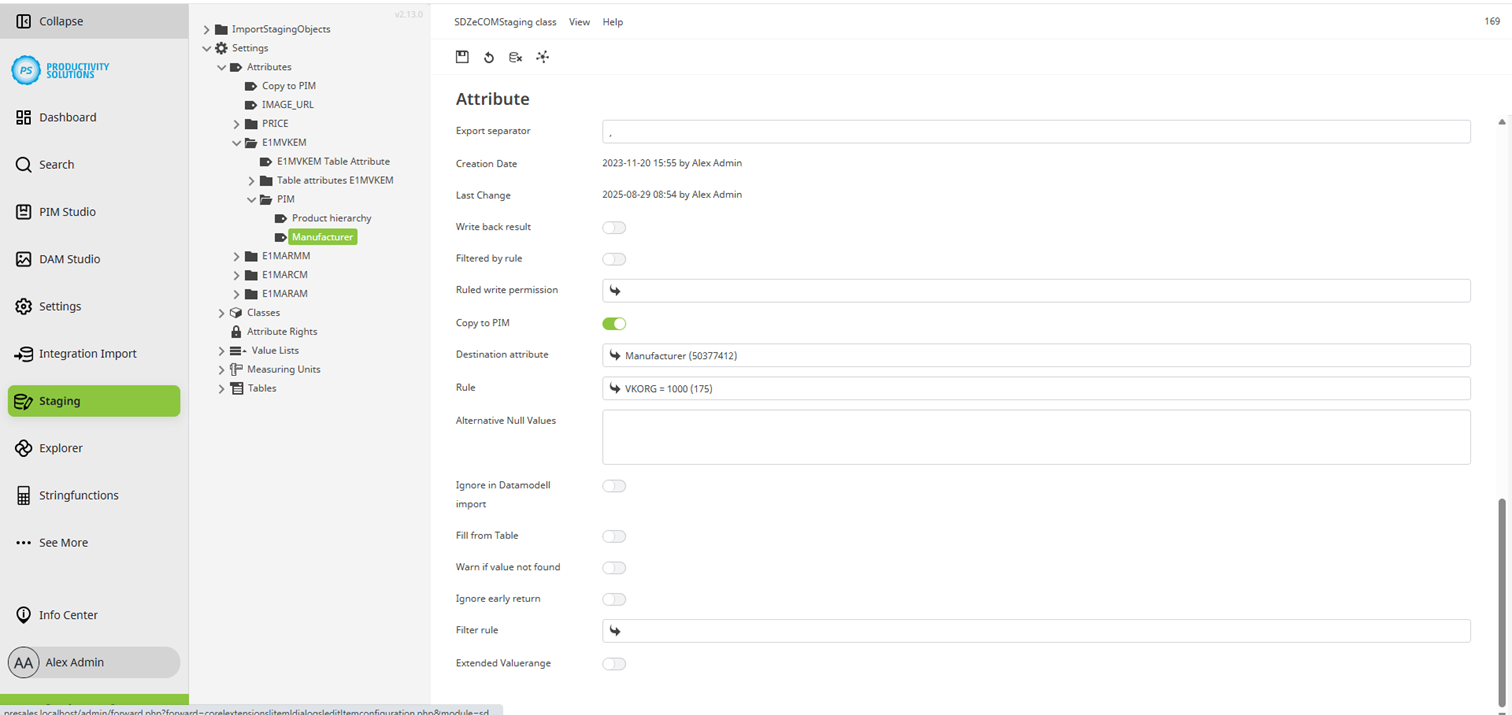The width and height of the screenshot is (1512, 715).
Task: Expand the Classes tree node
Action: pos(221,312)
